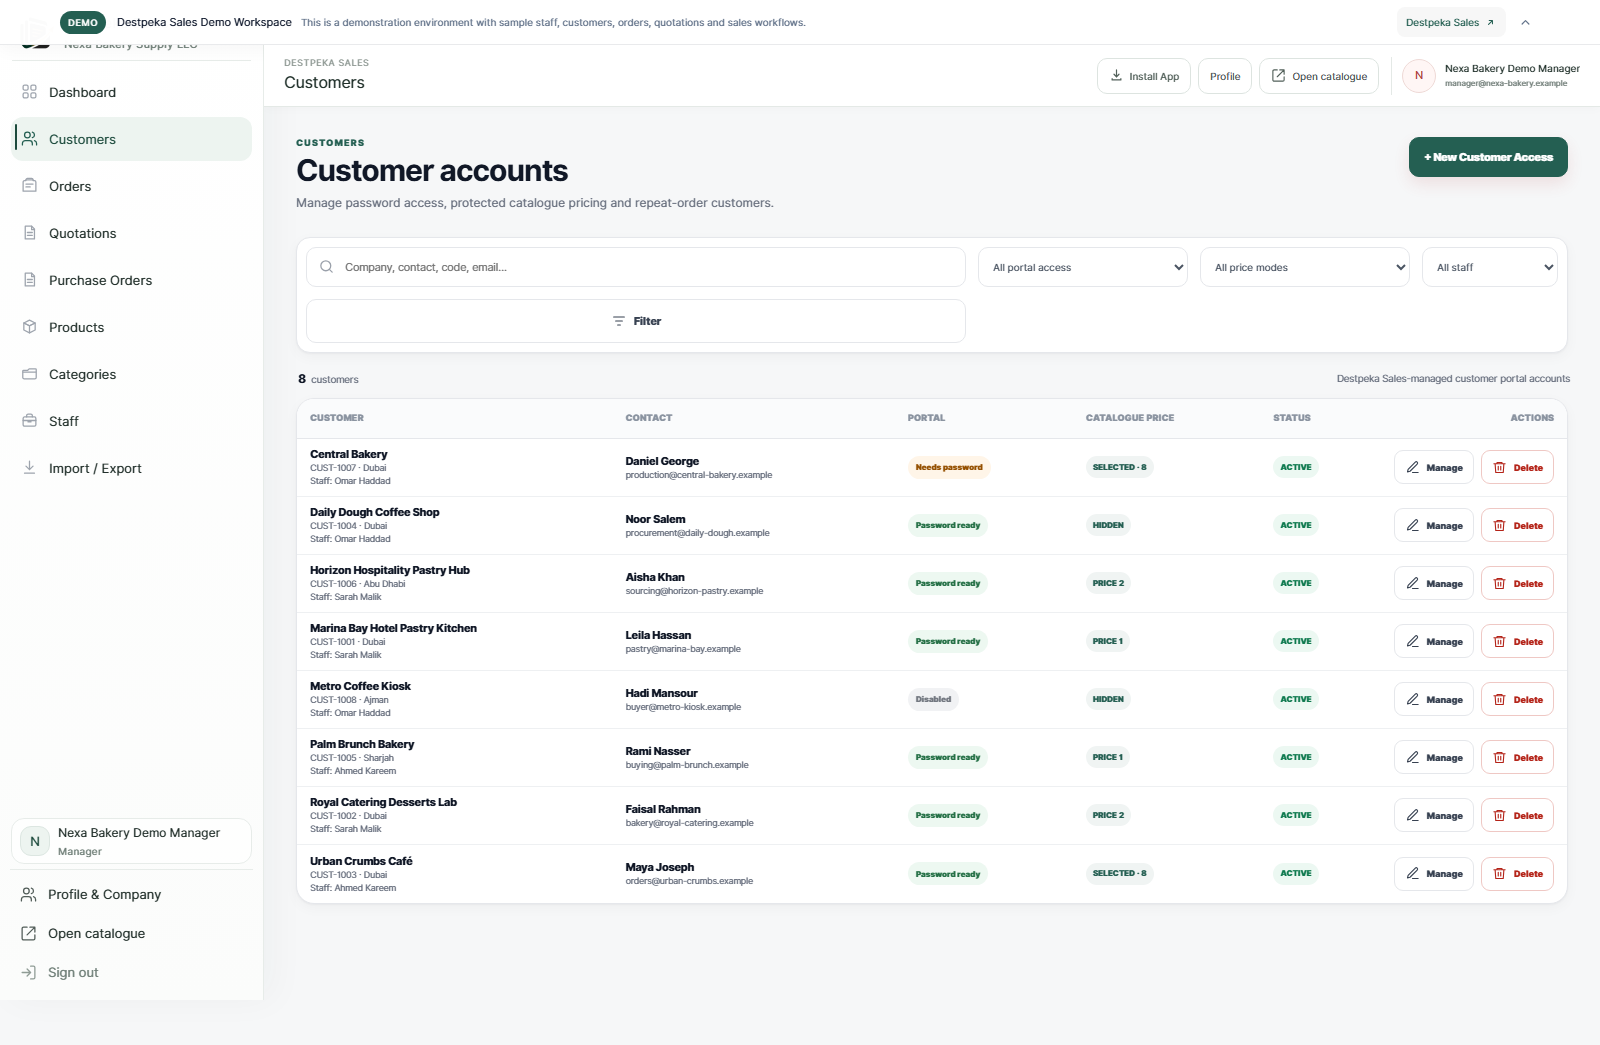Click the pencil icon for Central Bakery
Screen dimensions: 1600x1045
coord(1413,467)
